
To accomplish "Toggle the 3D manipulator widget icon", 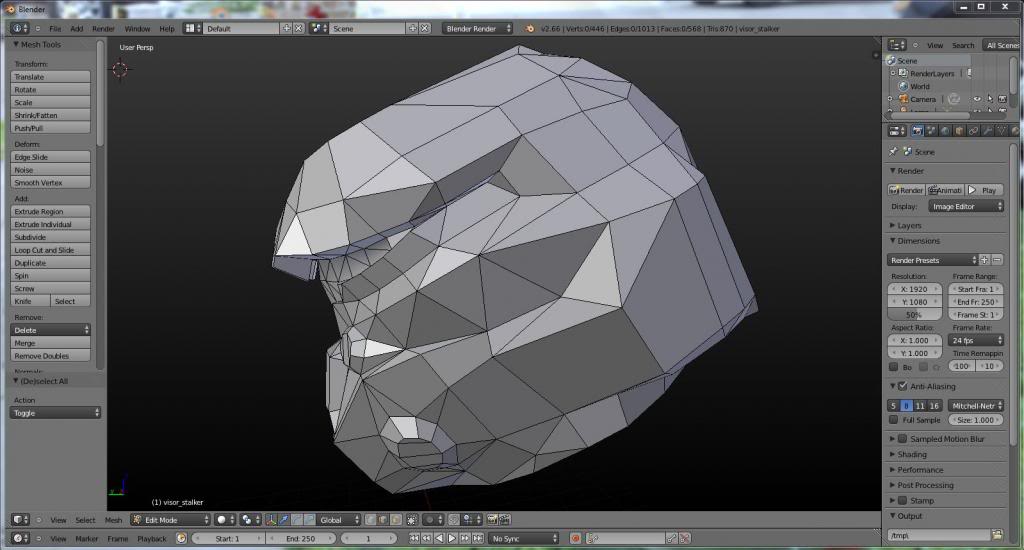I will point(270,520).
